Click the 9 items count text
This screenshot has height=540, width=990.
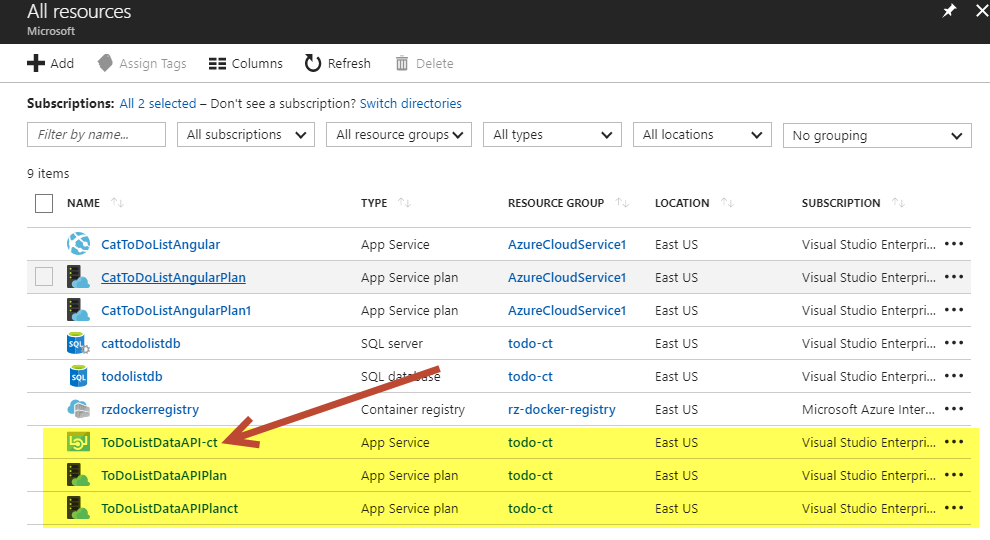coord(48,174)
